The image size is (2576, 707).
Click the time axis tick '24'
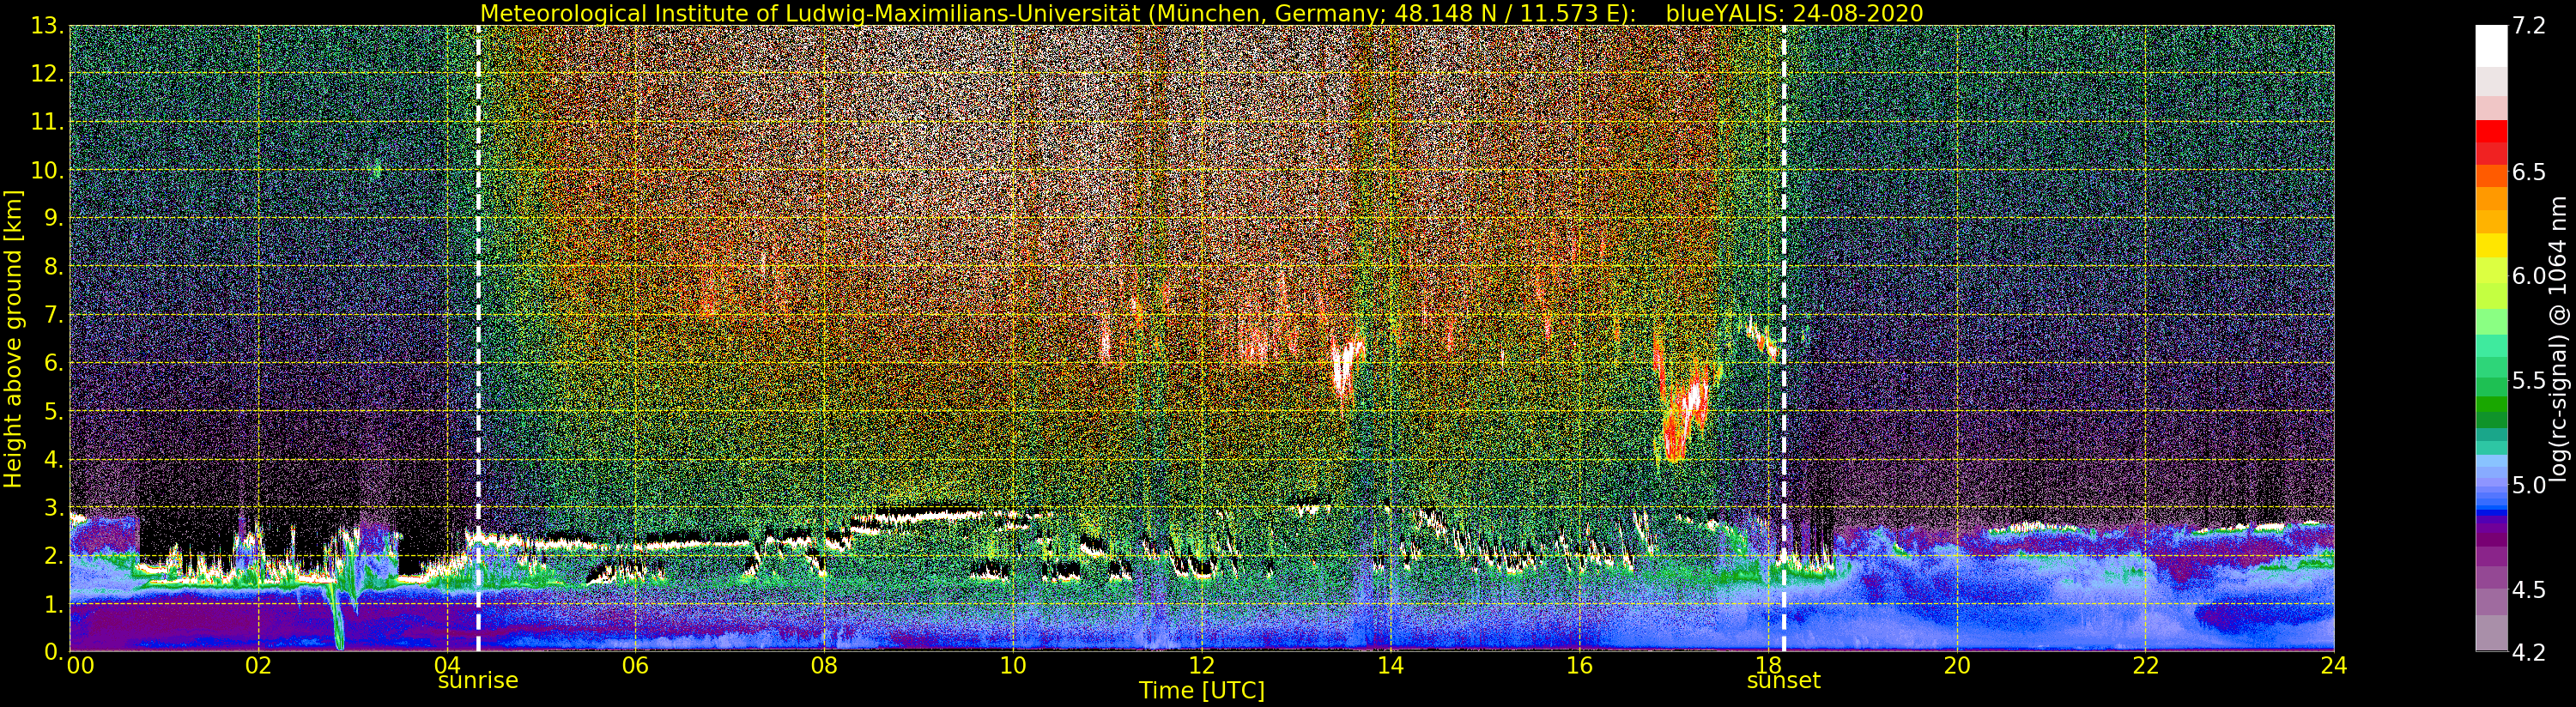click(2334, 666)
